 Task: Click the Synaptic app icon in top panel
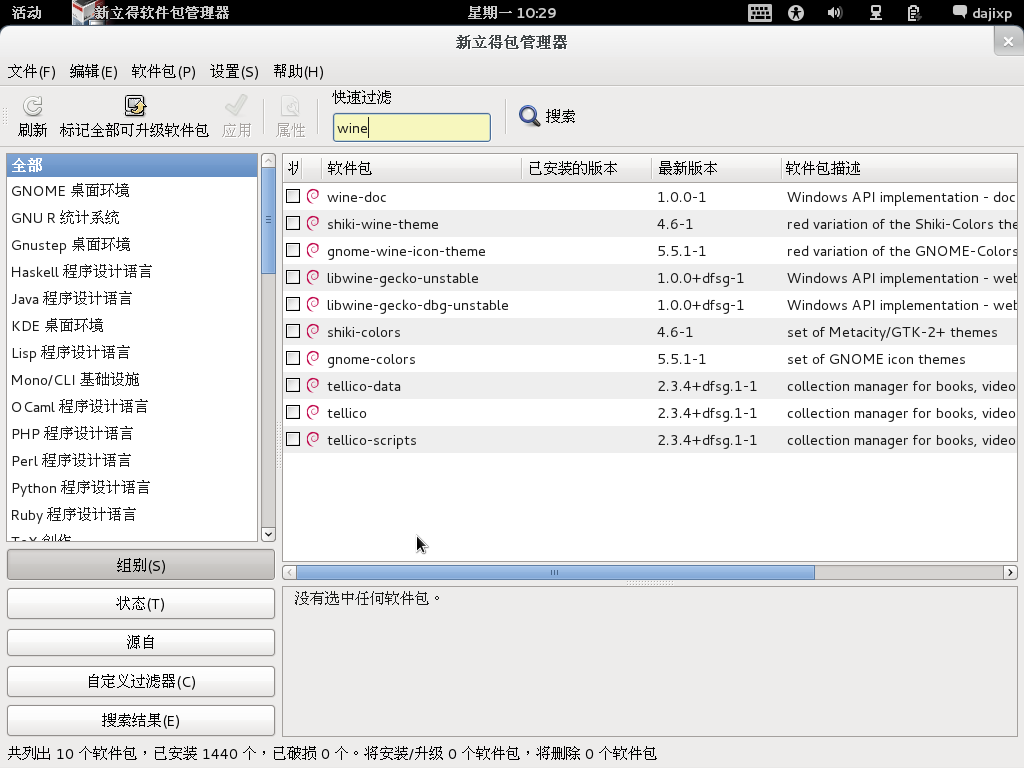coord(82,12)
